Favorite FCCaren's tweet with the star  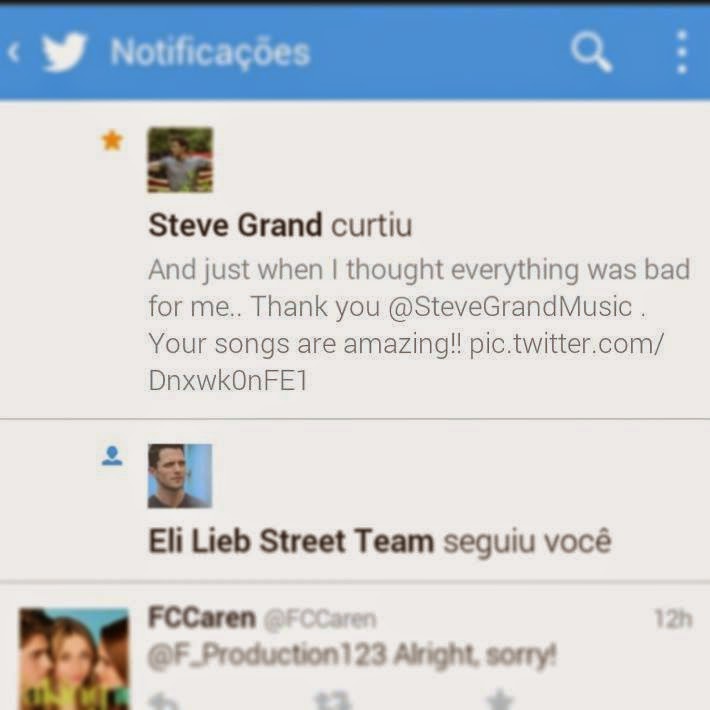click(x=500, y=699)
